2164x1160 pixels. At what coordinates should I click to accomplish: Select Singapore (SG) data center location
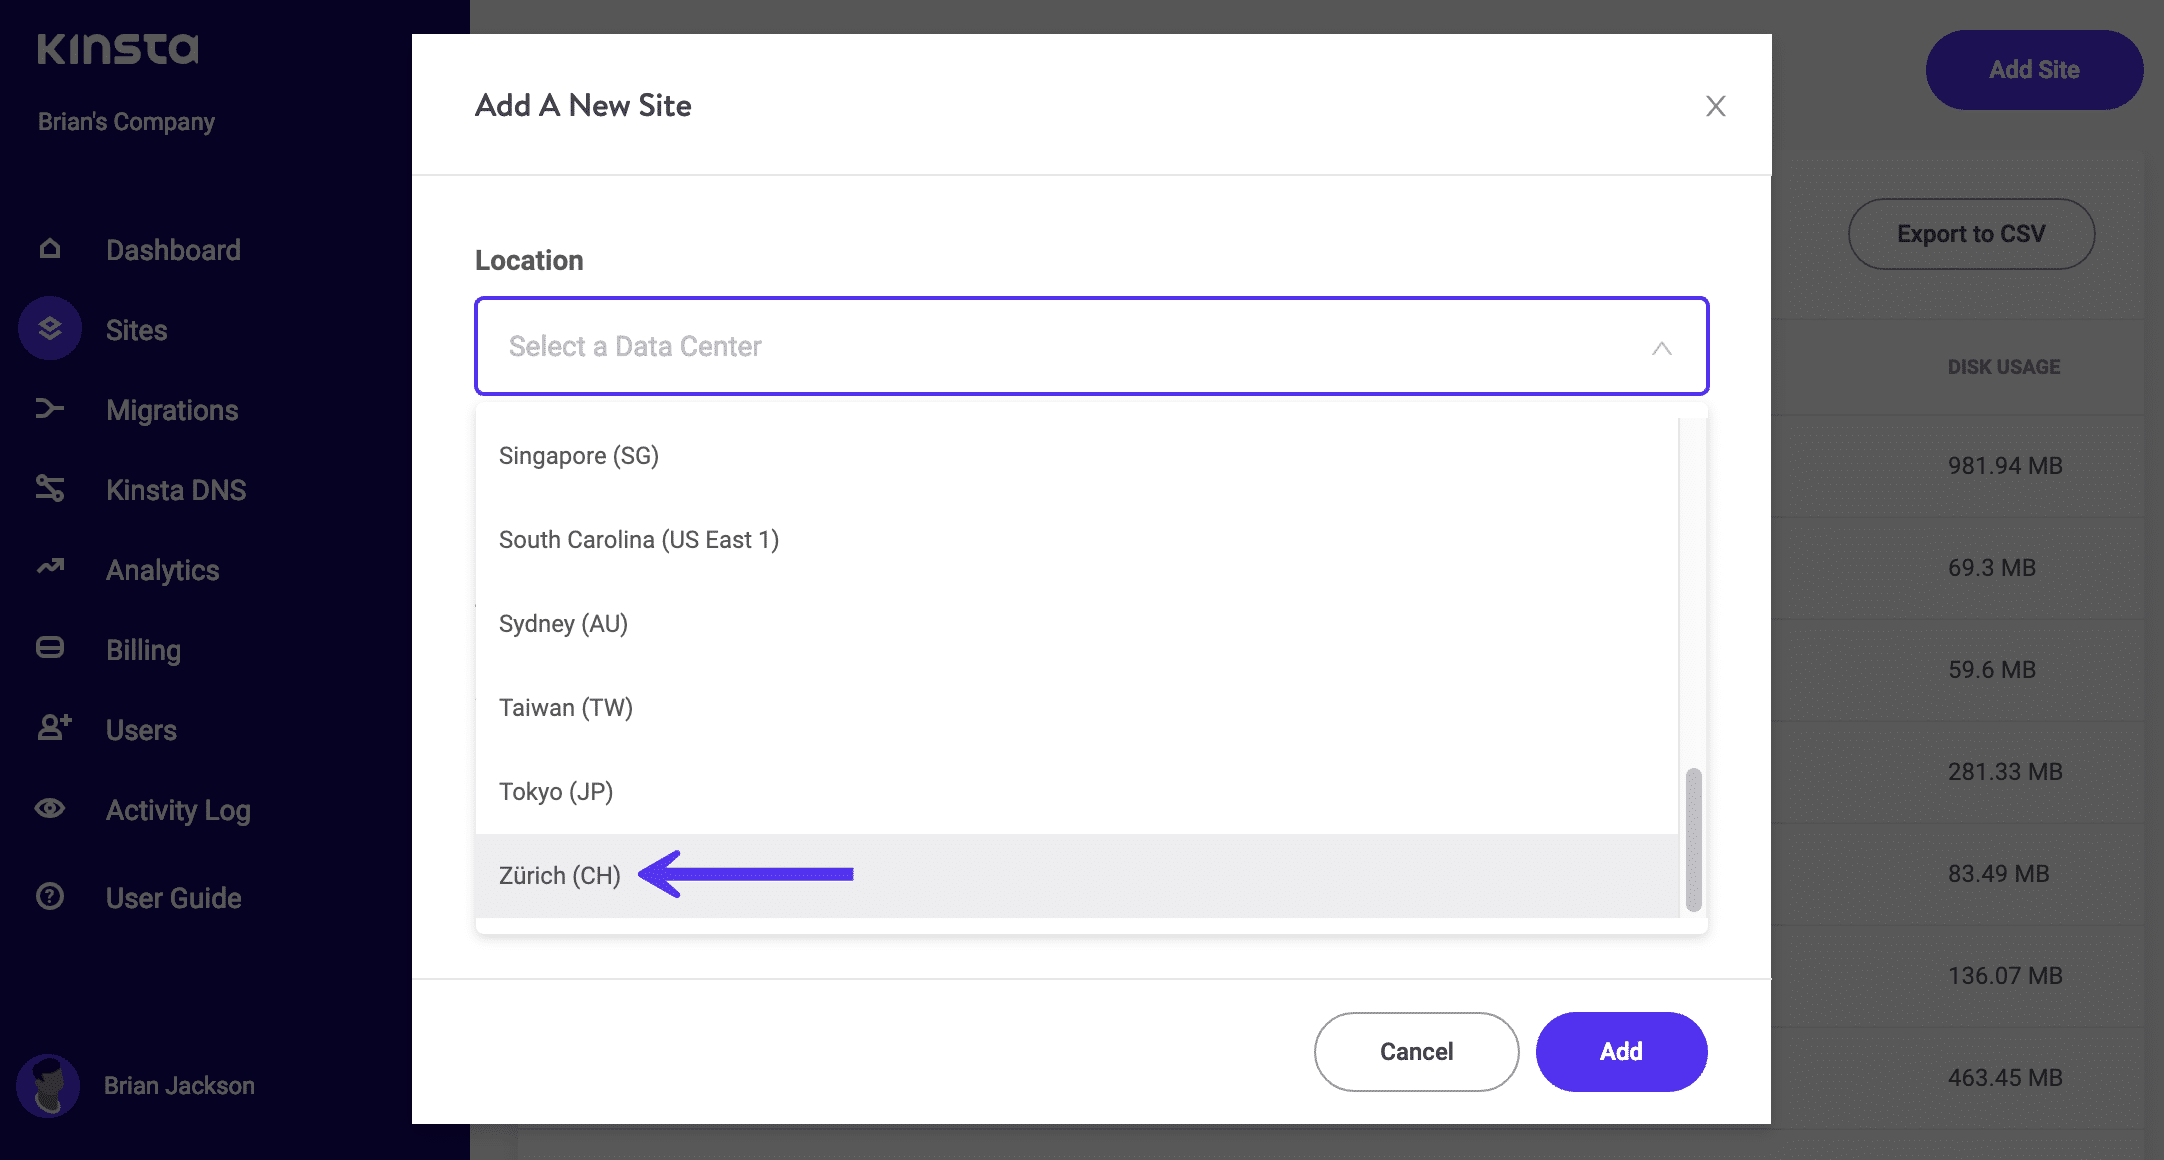580,455
